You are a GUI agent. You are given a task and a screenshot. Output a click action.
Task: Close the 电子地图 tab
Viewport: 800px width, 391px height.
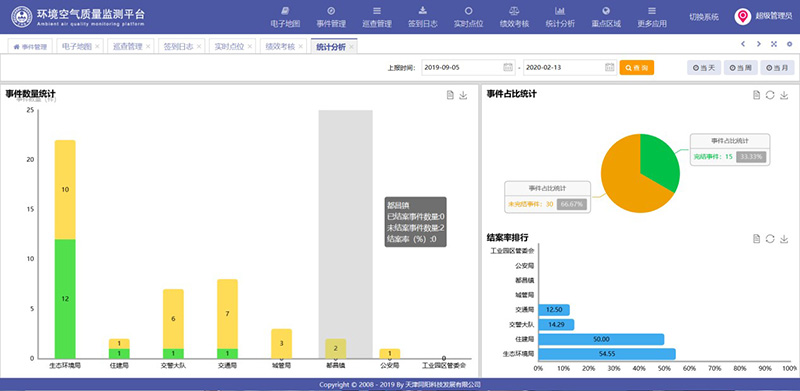[x=97, y=46]
